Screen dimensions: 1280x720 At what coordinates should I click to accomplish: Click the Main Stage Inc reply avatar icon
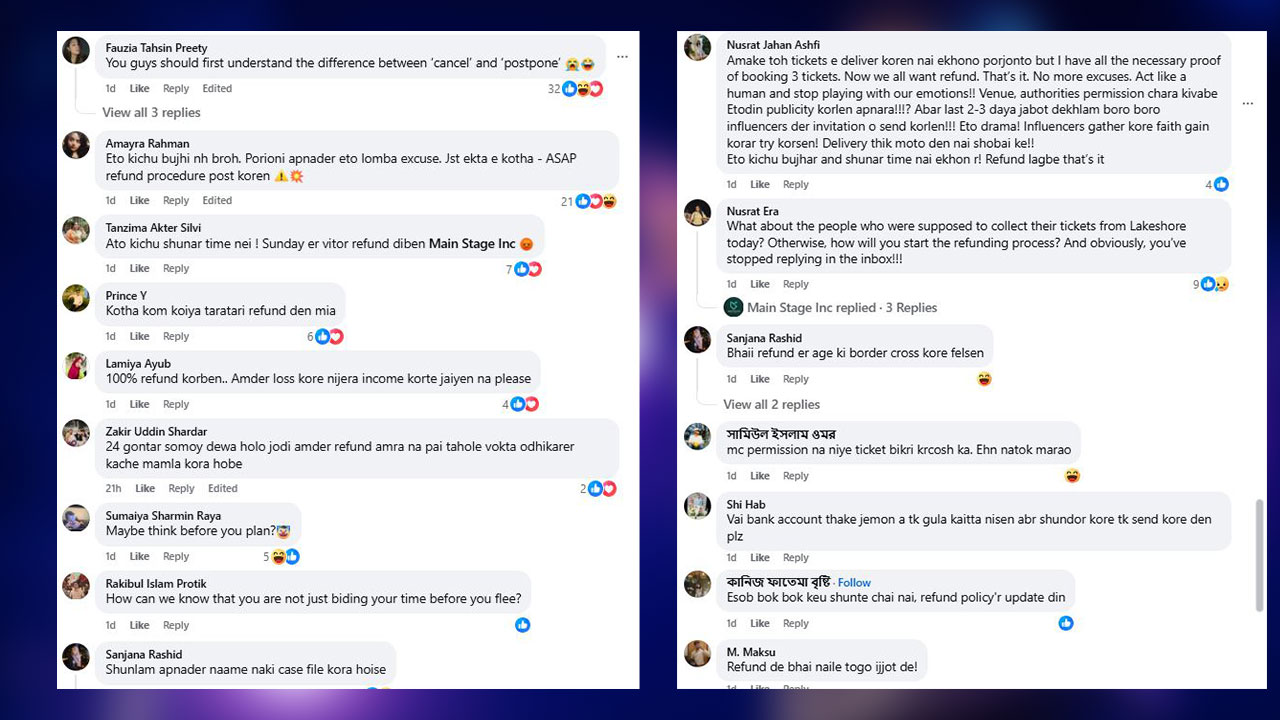(734, 308)
